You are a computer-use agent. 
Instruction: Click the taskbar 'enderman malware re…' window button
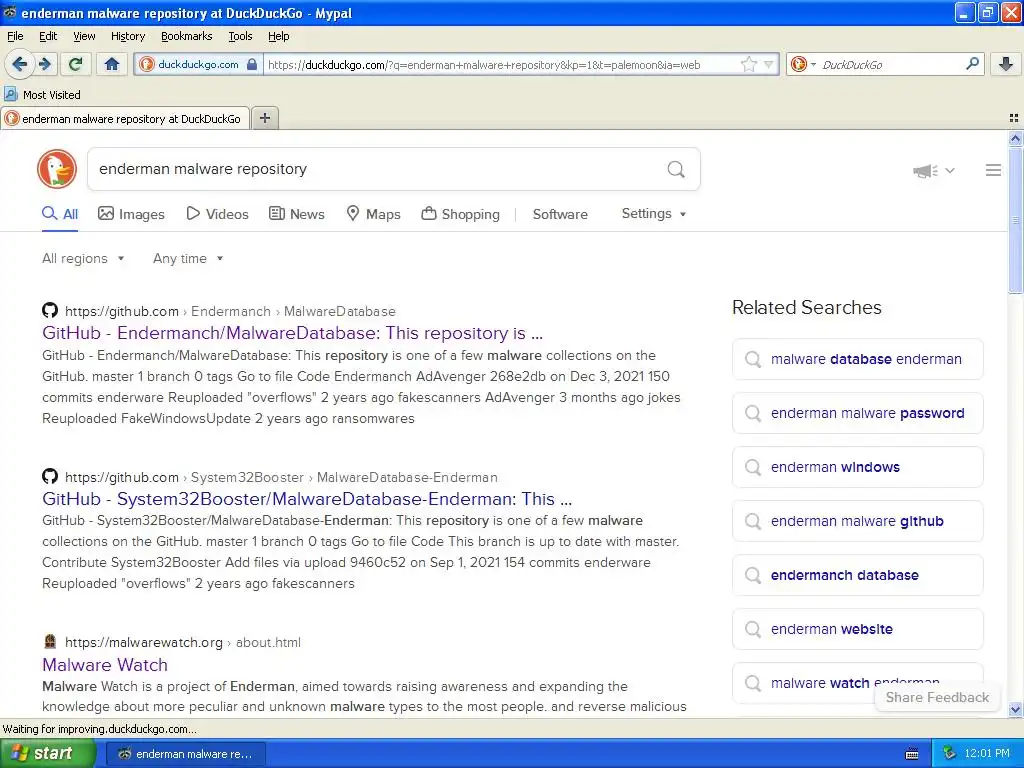coord(186,754)
